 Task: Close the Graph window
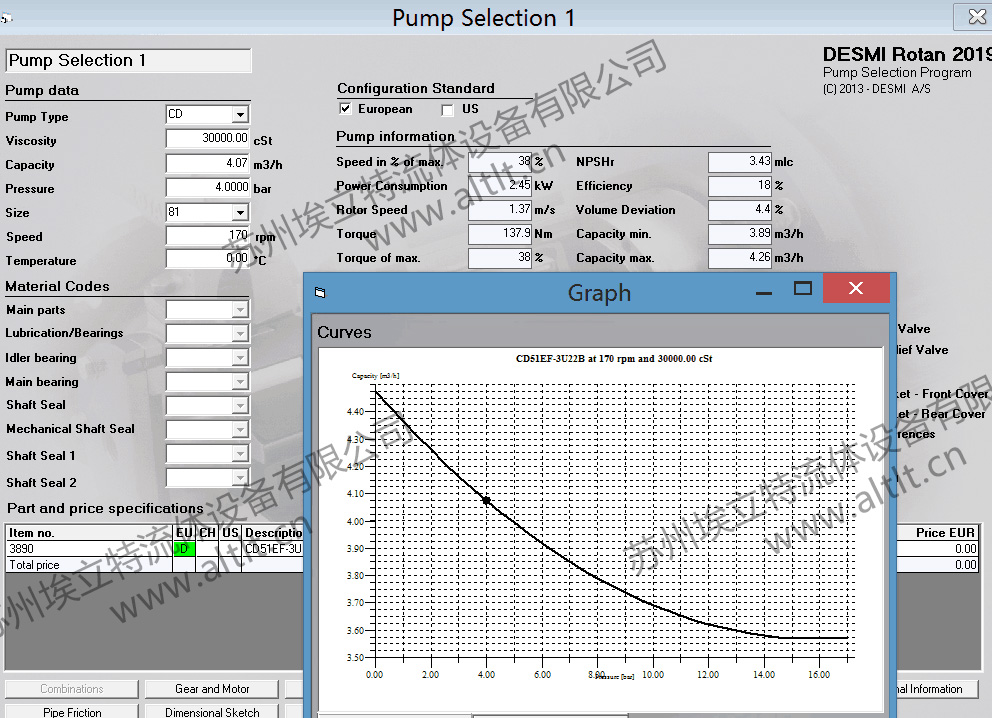856,288
